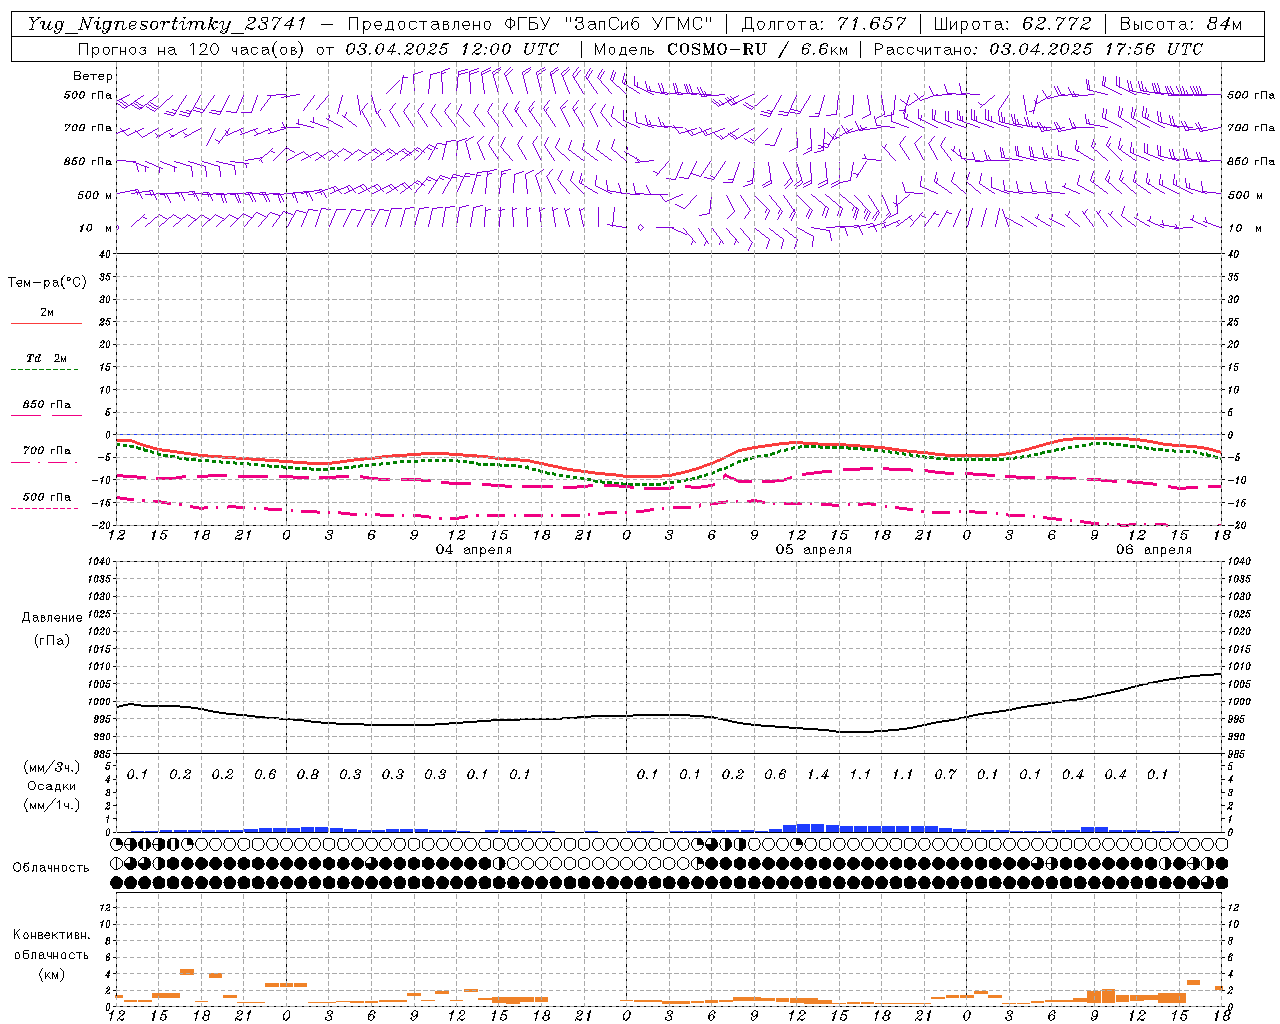Select the elevation text Высота: 84м
Viewport: 1280px width, 1024px height.
(1180, 24)
